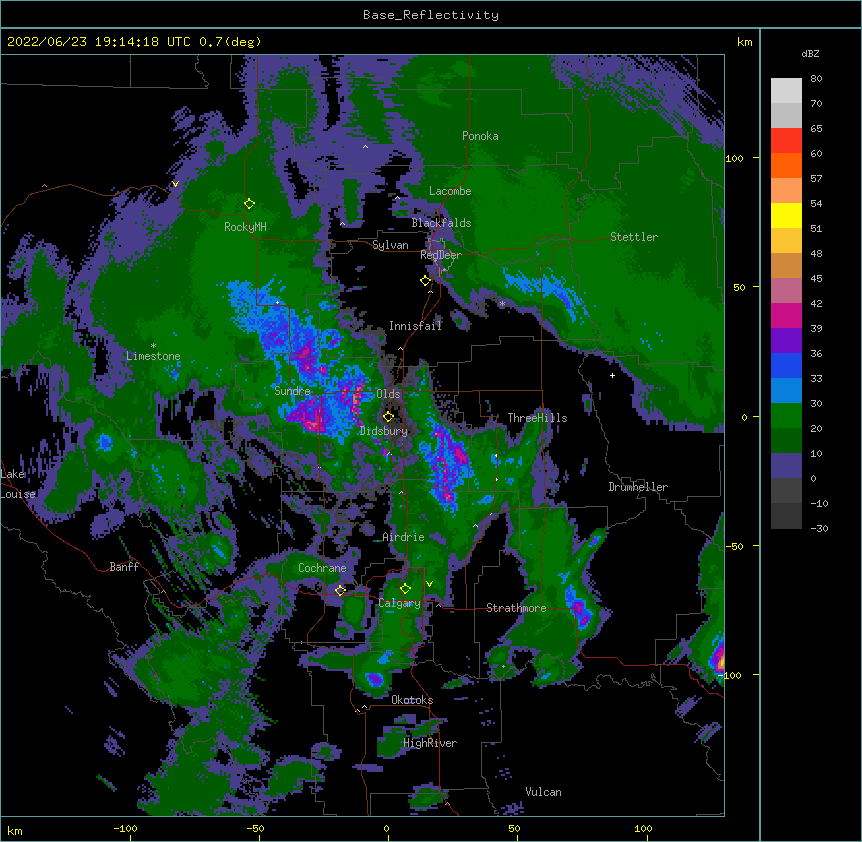Click the Sylvan city label
The height and width of the screenshot is (842, 862).
(390, 245)
